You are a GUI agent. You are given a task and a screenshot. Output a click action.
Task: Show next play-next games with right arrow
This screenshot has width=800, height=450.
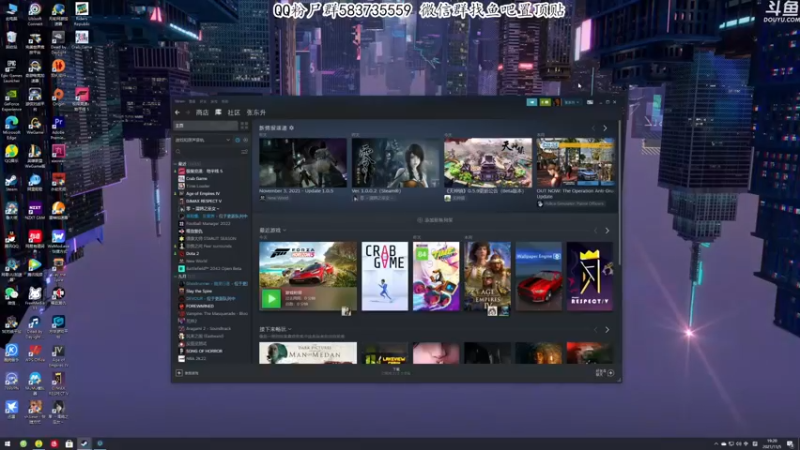click(607, 330)
